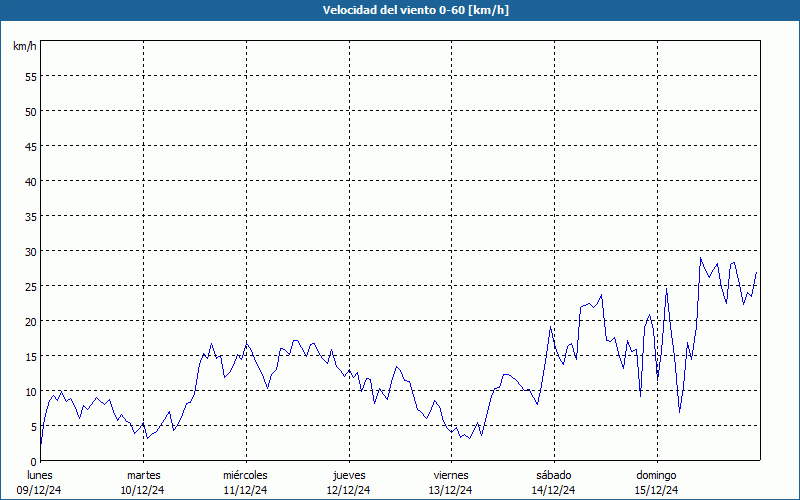
Task: Click the sábado day label
Action: click(x=554, y=475)
